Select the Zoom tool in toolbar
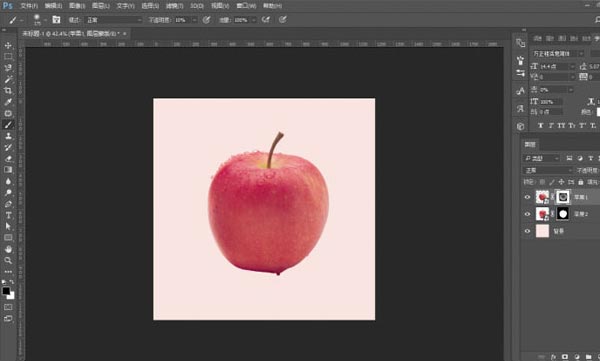Image resolution: width=600 pixels, height=361 pixels. (x=8, y=260)
